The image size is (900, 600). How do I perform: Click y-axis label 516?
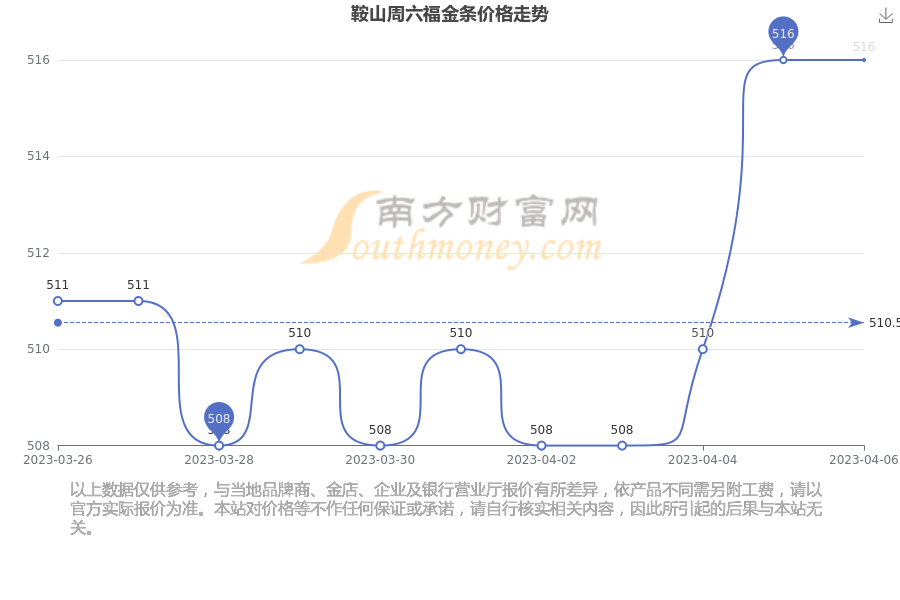(38, 60)
